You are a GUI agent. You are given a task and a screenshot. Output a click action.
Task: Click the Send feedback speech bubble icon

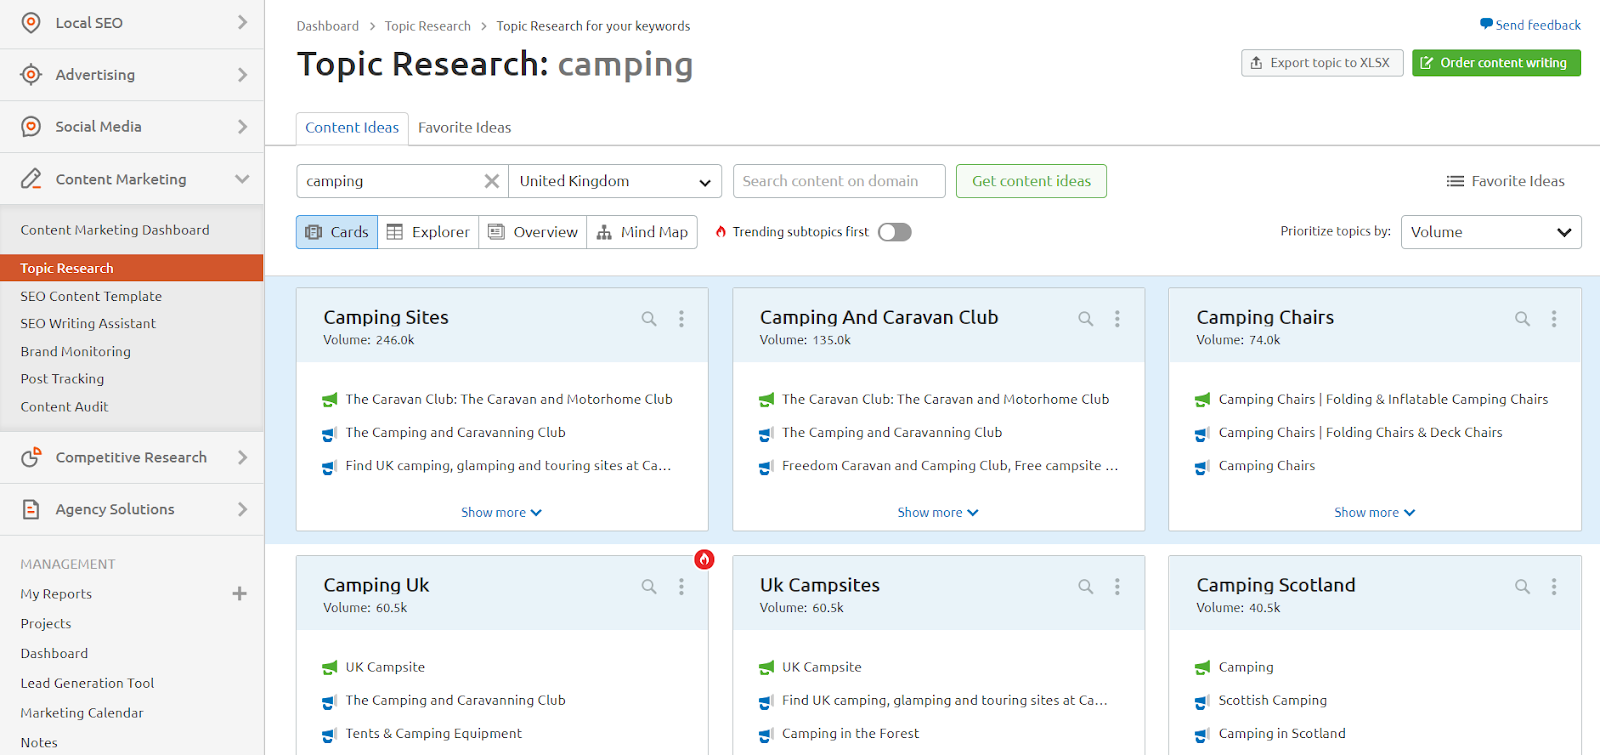1487,24
